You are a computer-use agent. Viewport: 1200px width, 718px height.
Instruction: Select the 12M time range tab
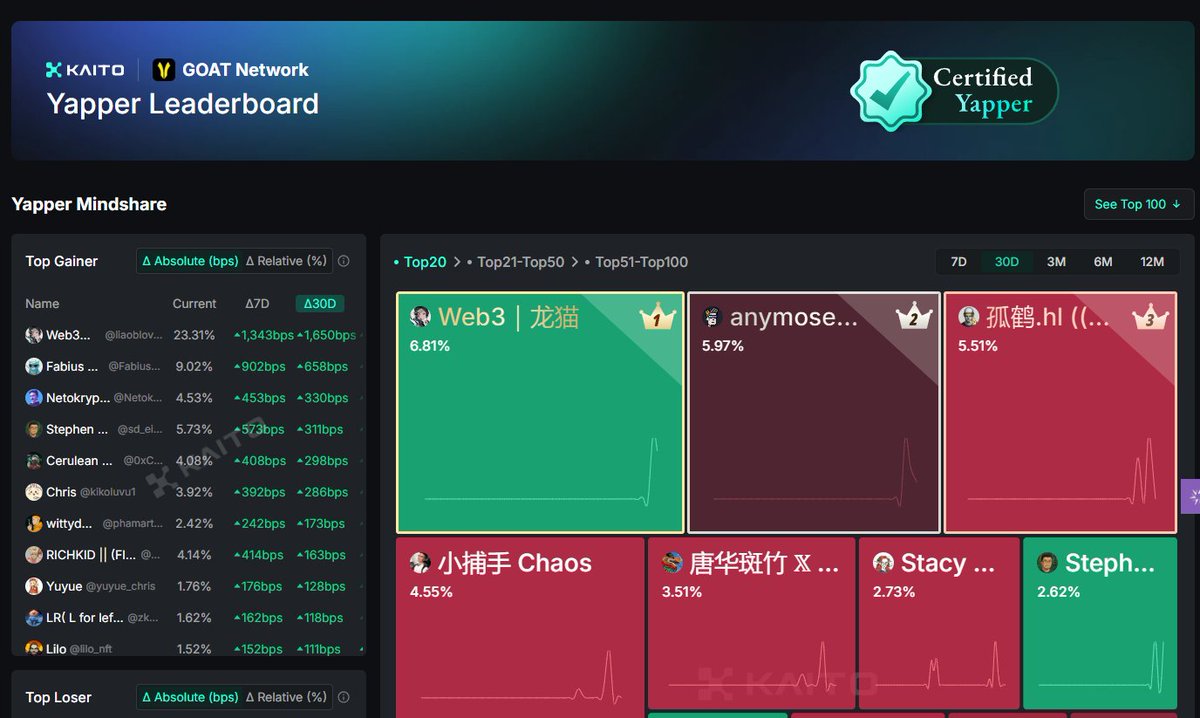point(1152,262)
